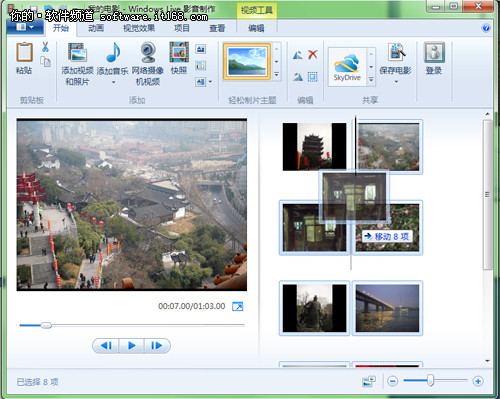Open the webcam video (网络摄像机视频) tool

(148, 63)
